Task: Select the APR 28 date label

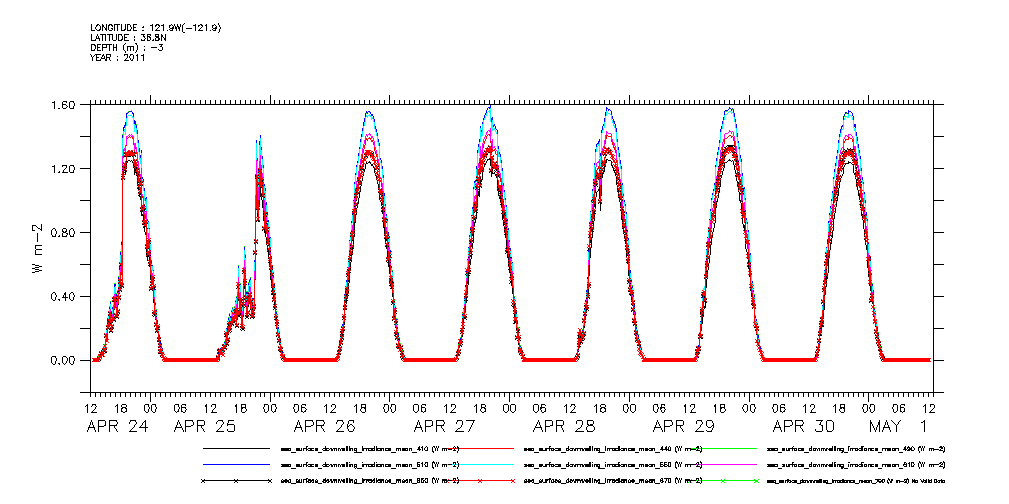Action: click(x=564, y=426)
